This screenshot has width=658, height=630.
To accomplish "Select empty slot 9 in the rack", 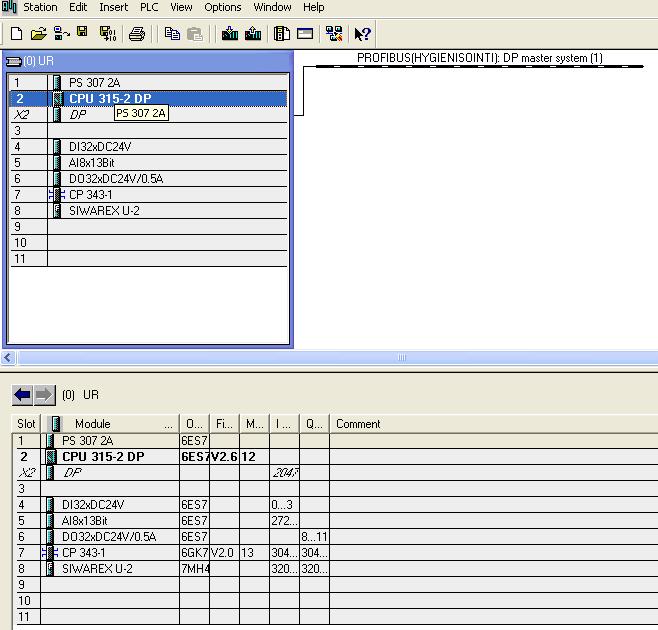I will coord(149,227).
